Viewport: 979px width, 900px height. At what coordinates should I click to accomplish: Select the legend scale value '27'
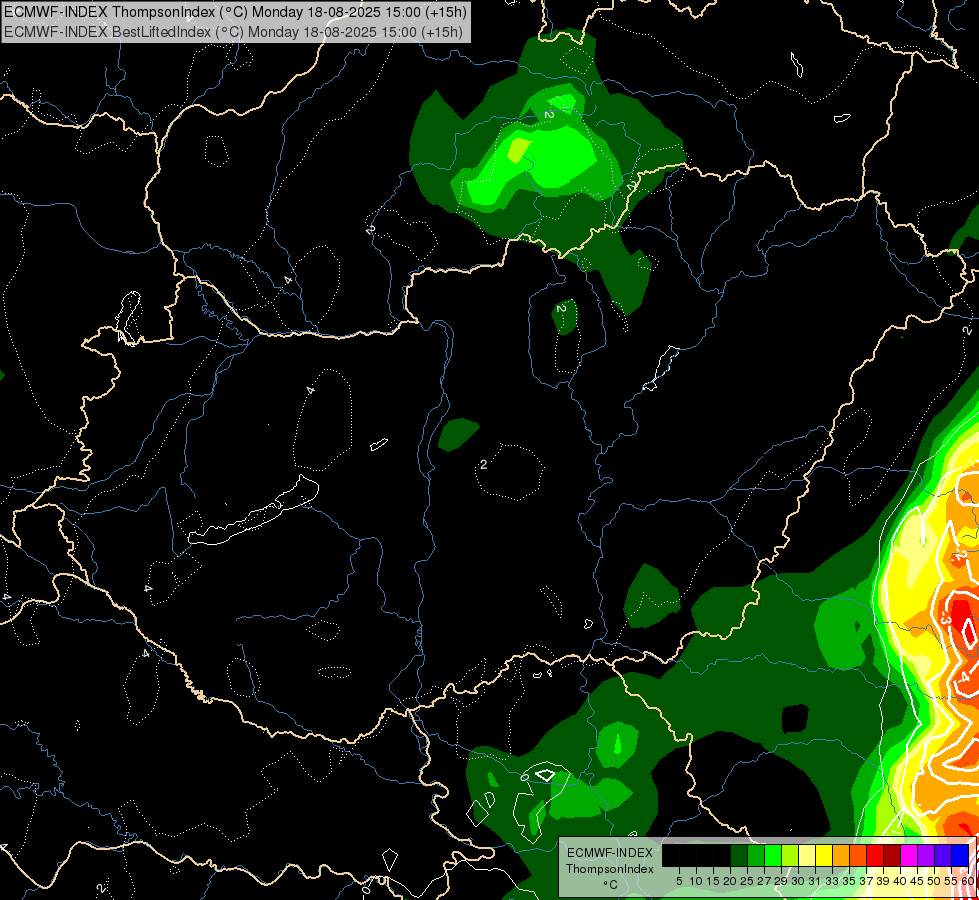765,881
